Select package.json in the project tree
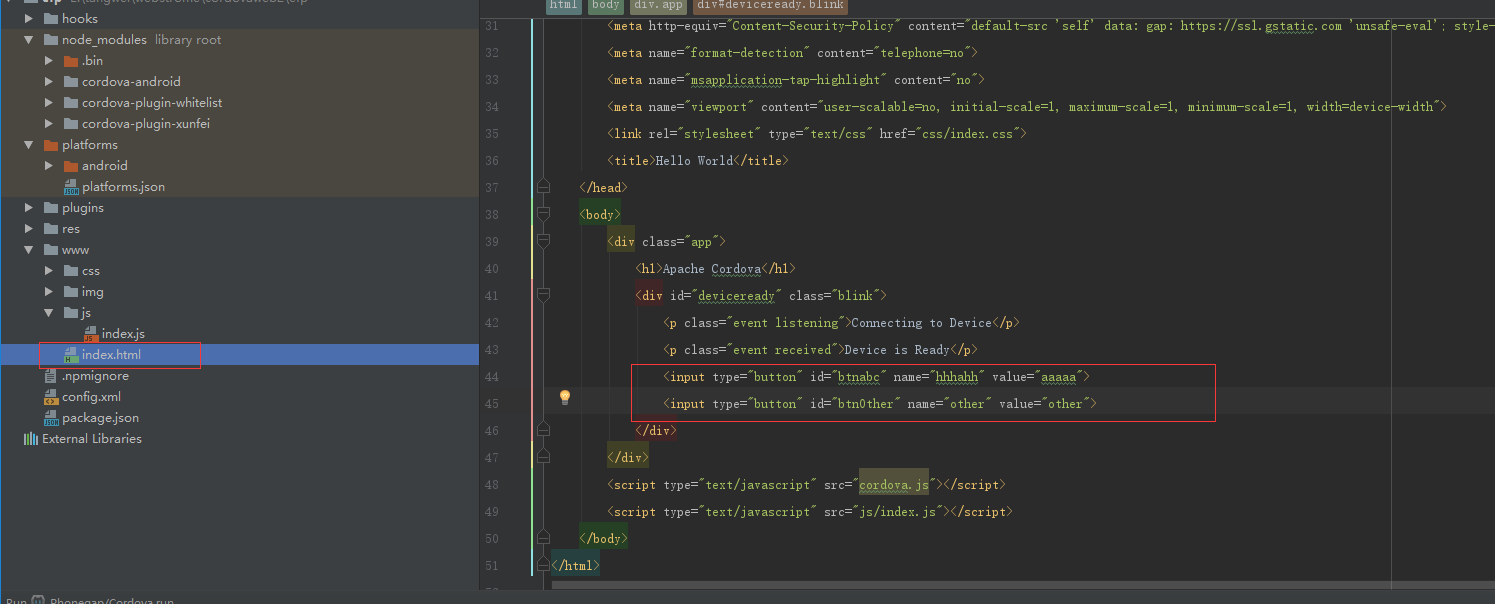Viewport: 1495px width, 604px height. [100, 418]
